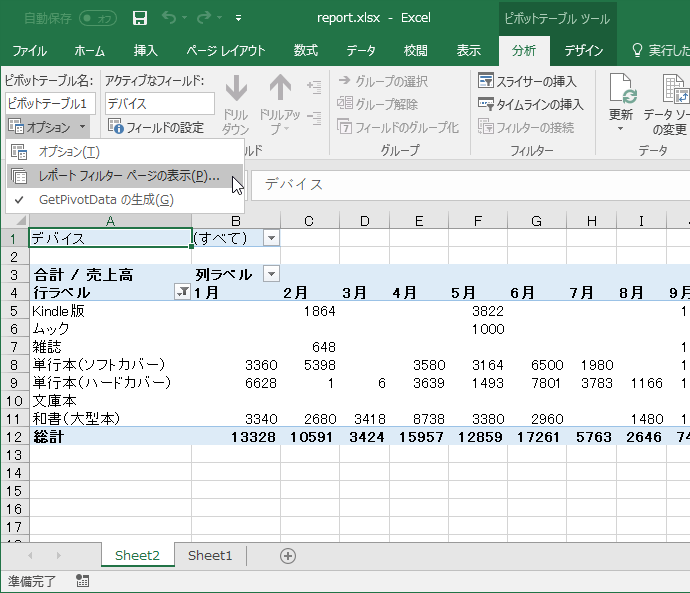Select the Sheet2 sheet tab
The image size is (690, 593).
pos(137,556)
